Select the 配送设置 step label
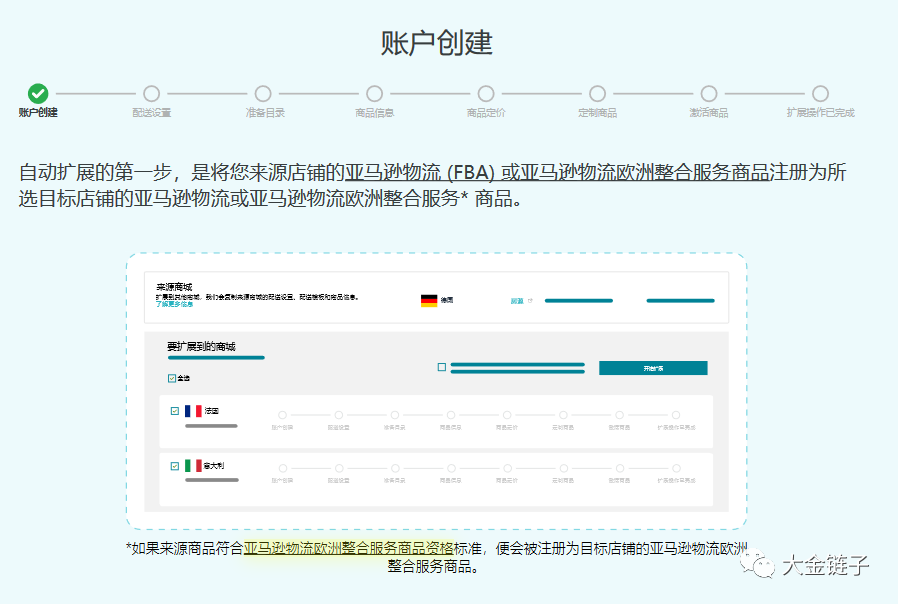Viewport: 898px width, 604px height. point(151,110)
